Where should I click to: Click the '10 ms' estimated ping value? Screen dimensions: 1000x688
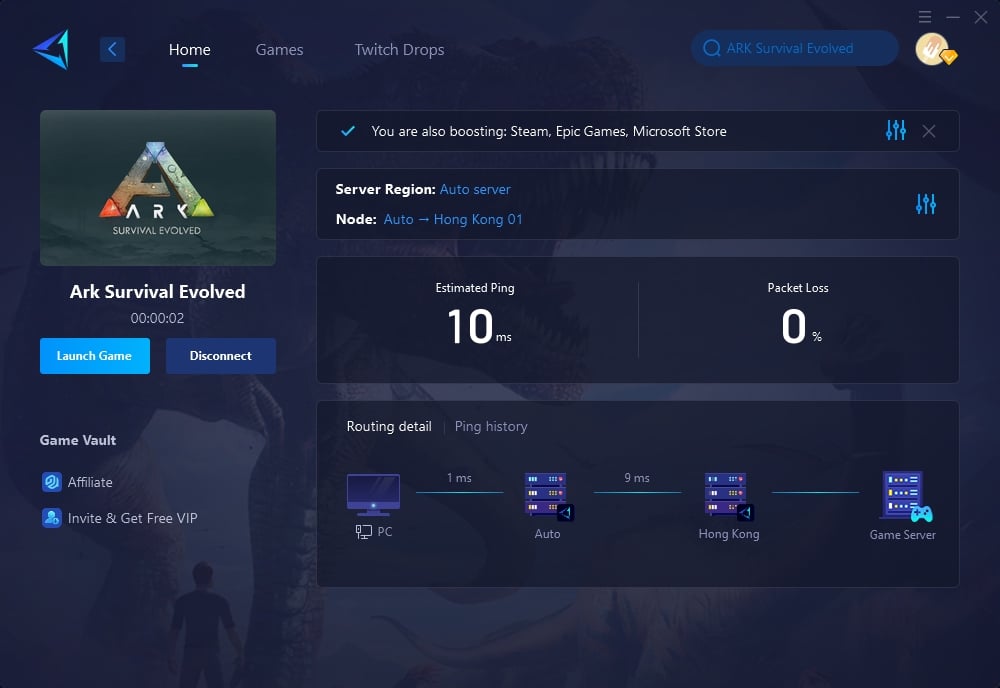click(479, 326)
